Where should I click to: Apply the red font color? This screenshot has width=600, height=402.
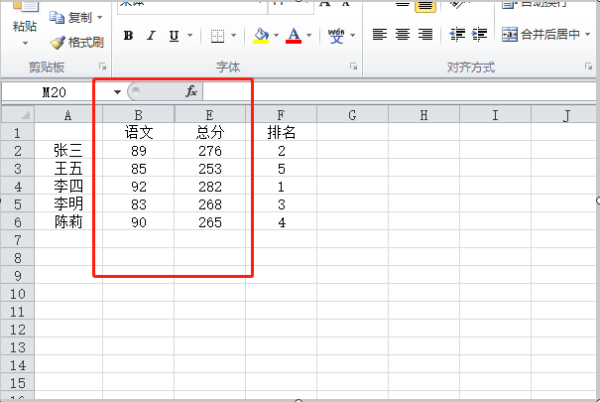click(x=293, y=36)
